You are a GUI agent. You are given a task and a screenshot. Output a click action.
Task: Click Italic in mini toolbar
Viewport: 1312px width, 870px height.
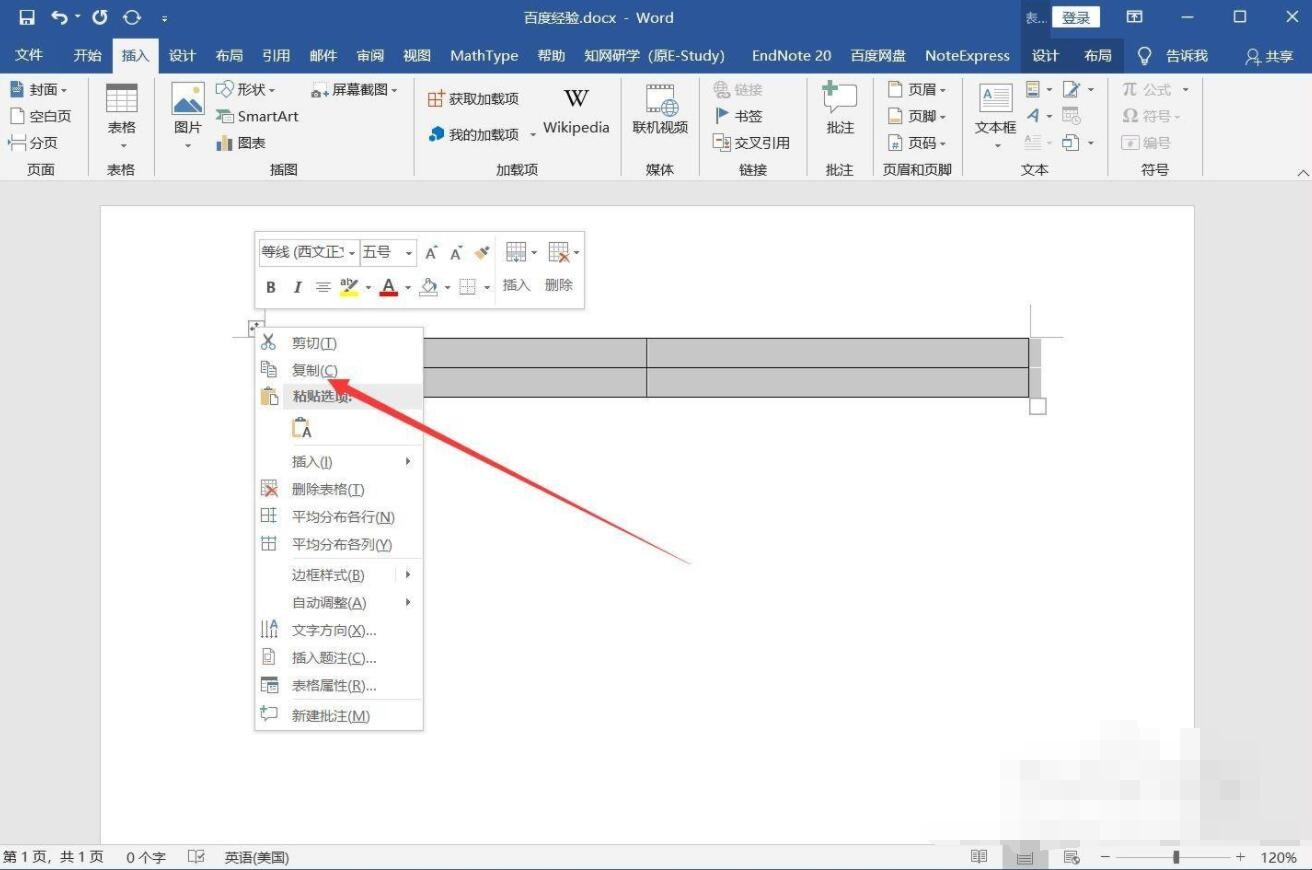297,287
